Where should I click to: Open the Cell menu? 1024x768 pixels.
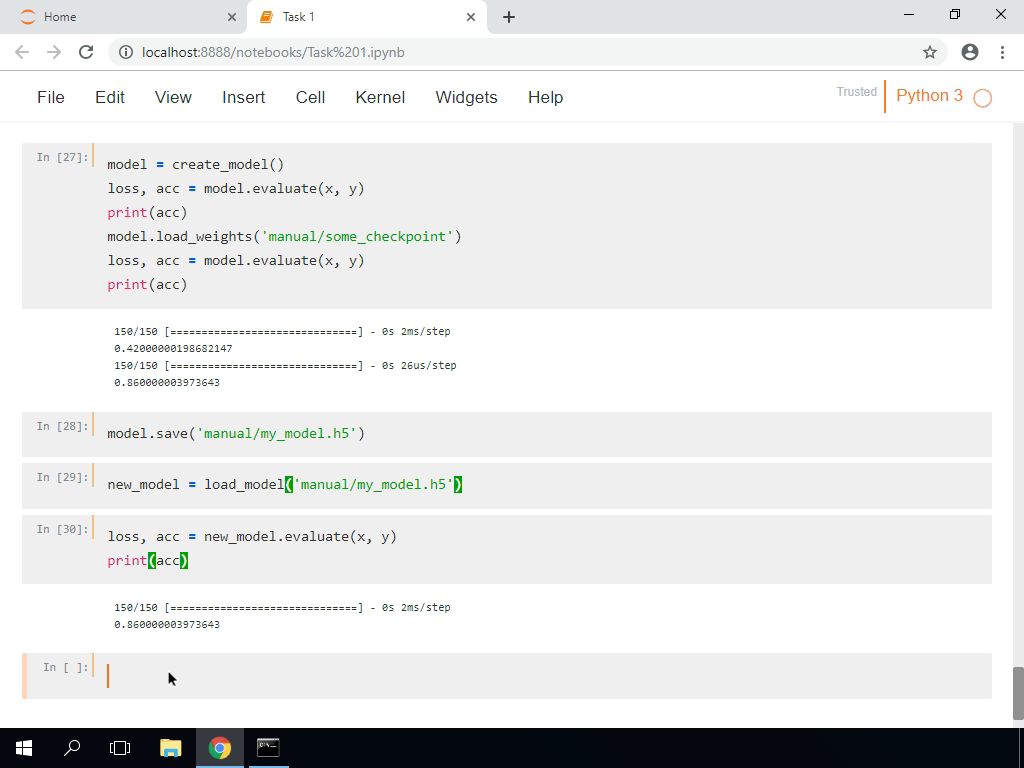coord(310,97)
